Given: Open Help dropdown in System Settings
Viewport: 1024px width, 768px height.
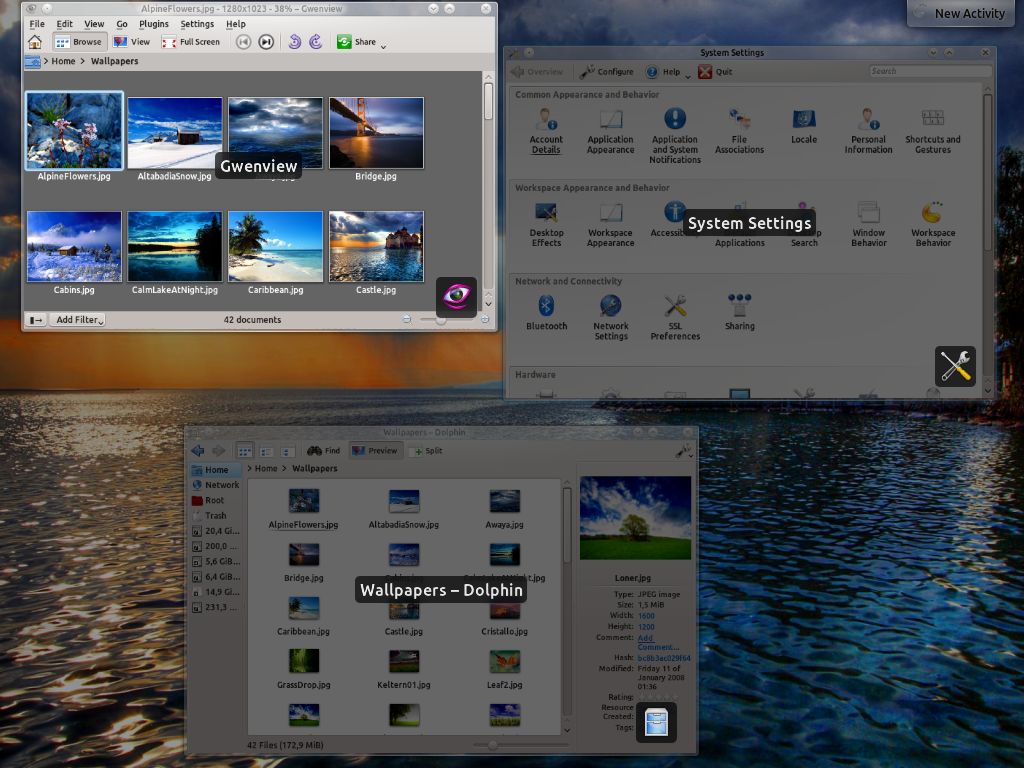Looking at the screenshot, I should [668, 72].
